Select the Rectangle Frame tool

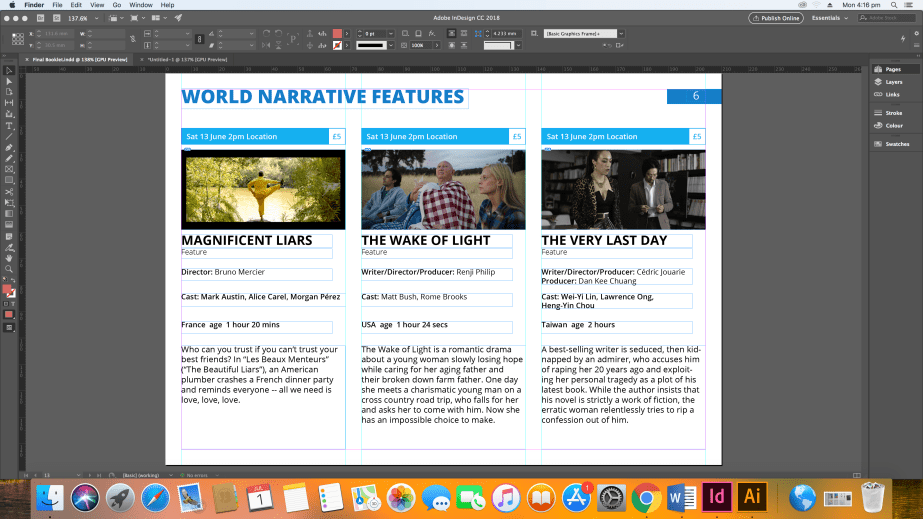(x=9, y=169)
